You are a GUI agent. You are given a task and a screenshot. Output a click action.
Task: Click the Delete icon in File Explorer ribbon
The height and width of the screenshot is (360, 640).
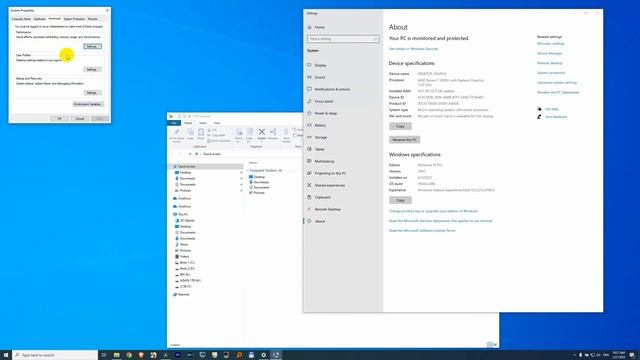click(262, 132)
